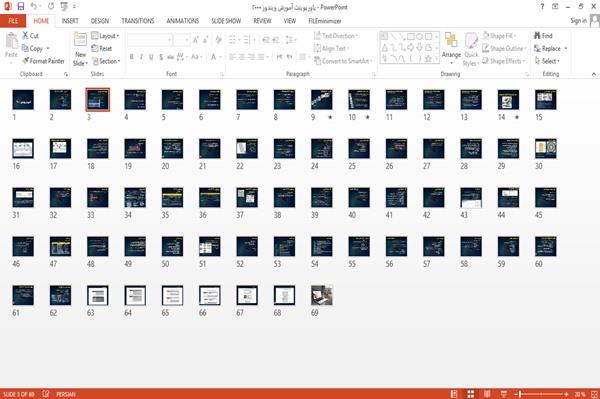Click the Align Text button
This screenshot has height=399, width=600.
pyautogui.click(x=331, y=49)
